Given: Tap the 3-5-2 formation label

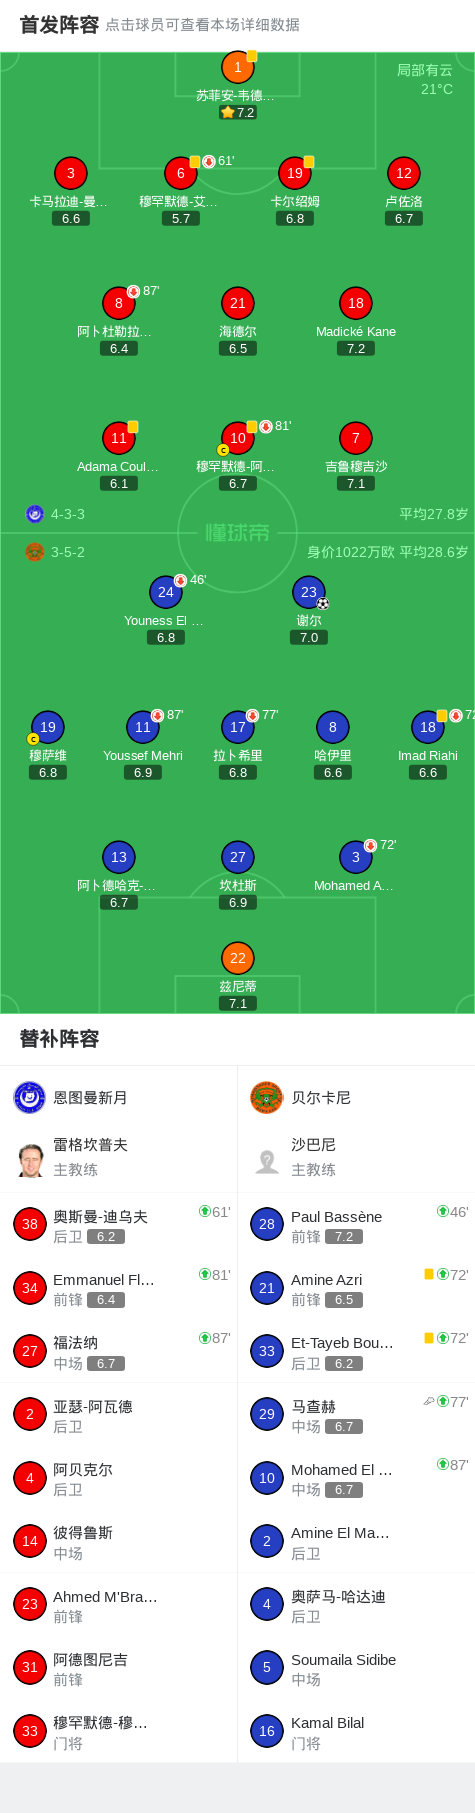Looking at the screenshot, I should (68, 552).
